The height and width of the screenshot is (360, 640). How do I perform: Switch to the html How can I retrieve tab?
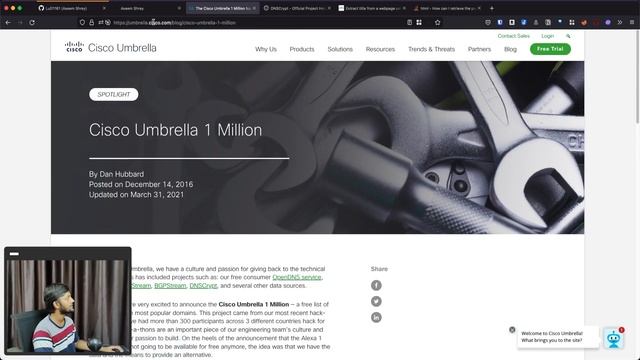pos(447,8)
